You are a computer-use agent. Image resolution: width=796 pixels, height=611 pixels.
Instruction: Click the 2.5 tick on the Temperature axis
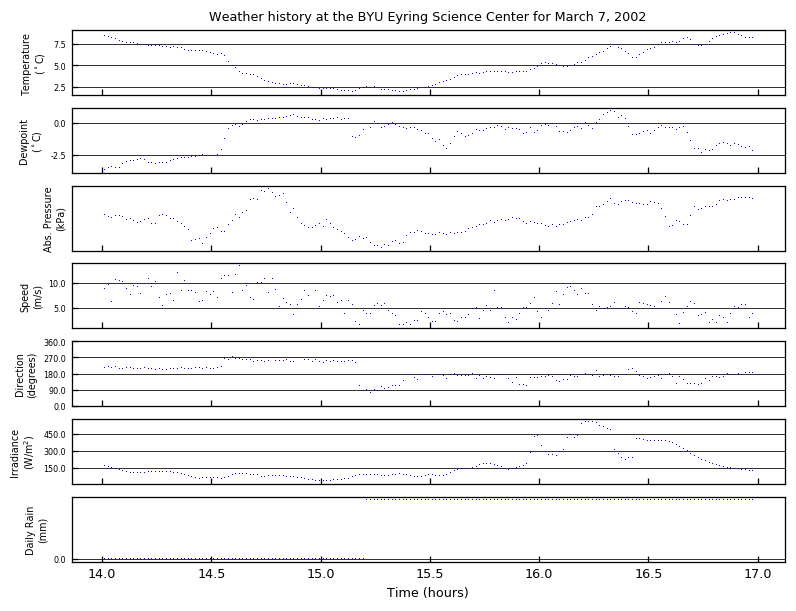click(60, 88)
